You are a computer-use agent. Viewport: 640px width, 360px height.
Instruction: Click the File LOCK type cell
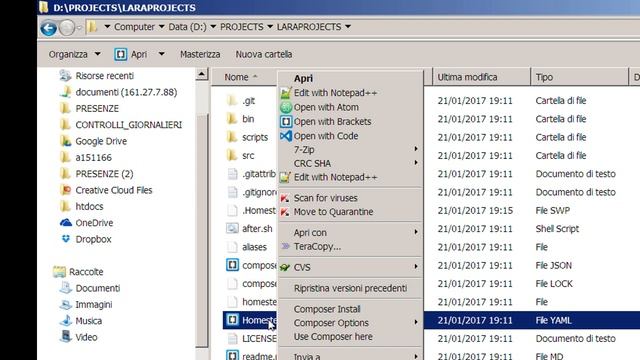554,284
